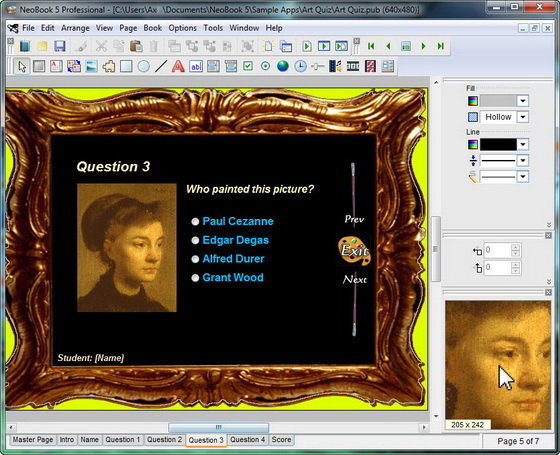560x455 pixels.
Task: Switch to the Master Page tab
Action: [32, 440]
